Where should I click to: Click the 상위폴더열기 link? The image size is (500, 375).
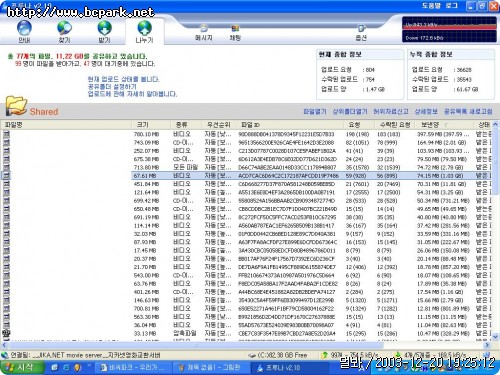[350, 111]
